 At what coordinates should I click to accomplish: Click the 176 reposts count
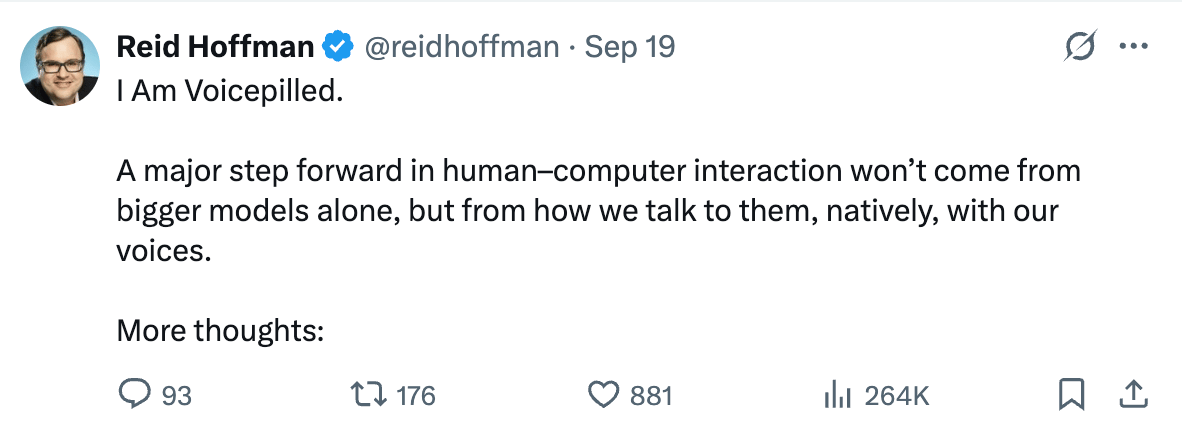point(416,396)
